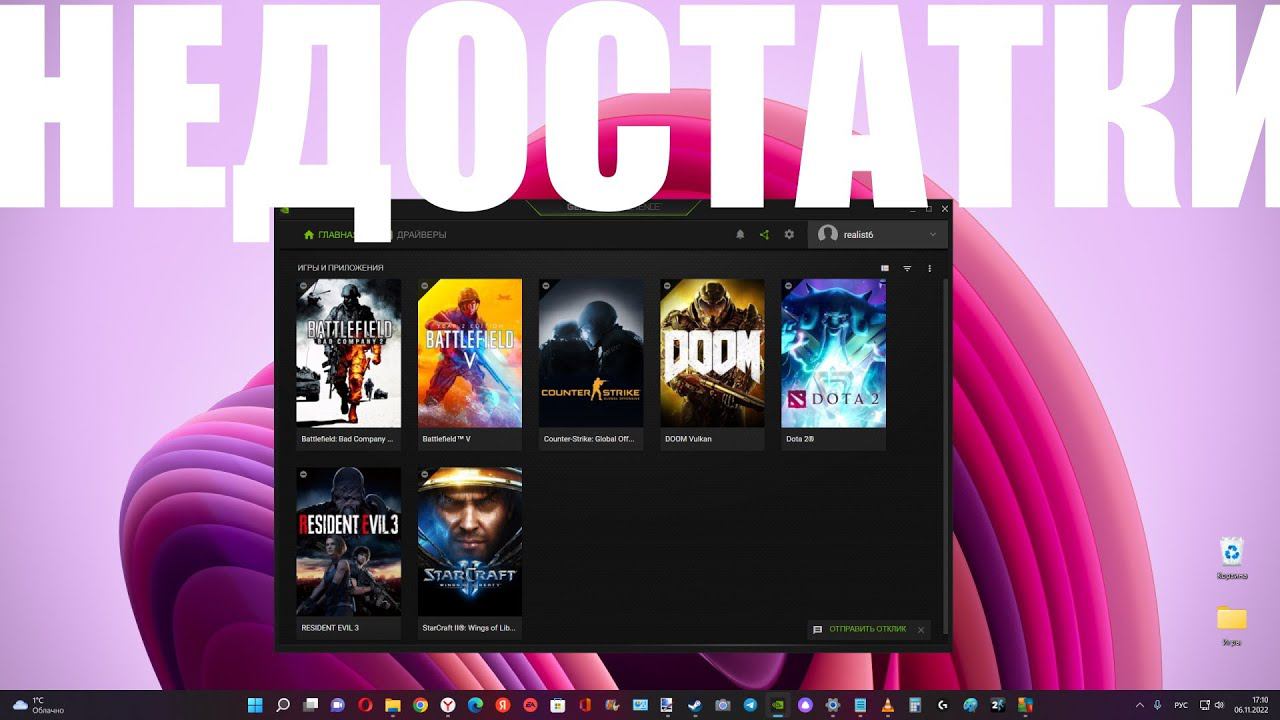Open Windows Settings gear on taskbar
This screenshot has width=1280, height=720.
coord(833,705)
